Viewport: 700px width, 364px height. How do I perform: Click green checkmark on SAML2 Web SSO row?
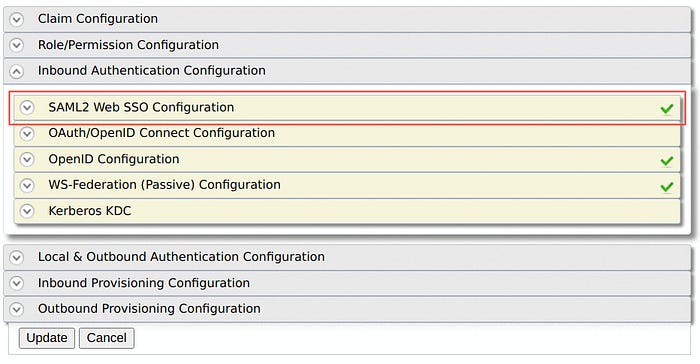tap(667, 109)
